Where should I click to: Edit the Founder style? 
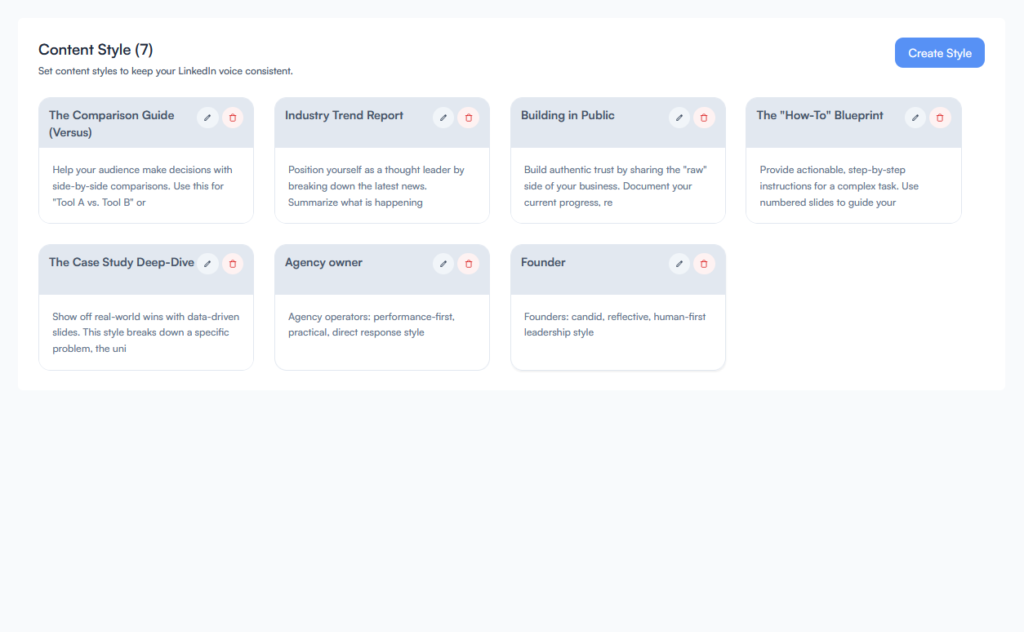pos(679,264)
